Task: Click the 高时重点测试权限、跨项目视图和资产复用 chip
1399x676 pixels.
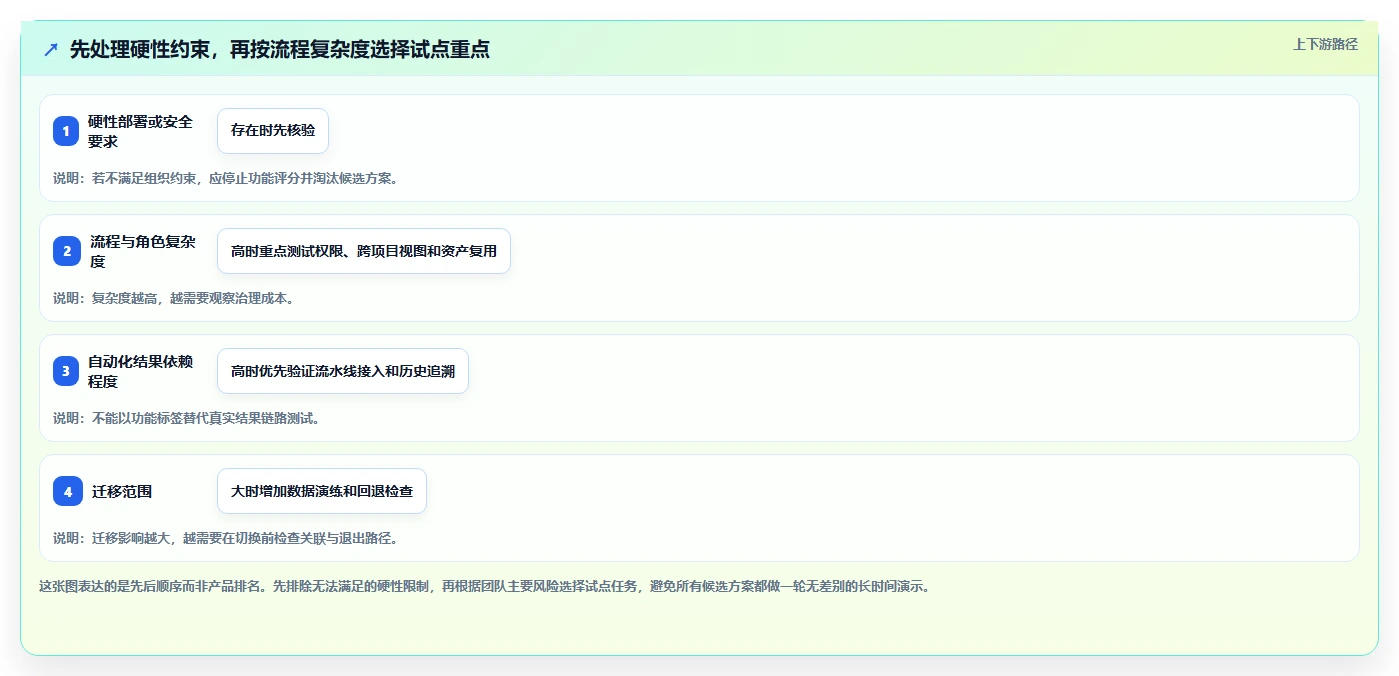Action: click(364, 251)
